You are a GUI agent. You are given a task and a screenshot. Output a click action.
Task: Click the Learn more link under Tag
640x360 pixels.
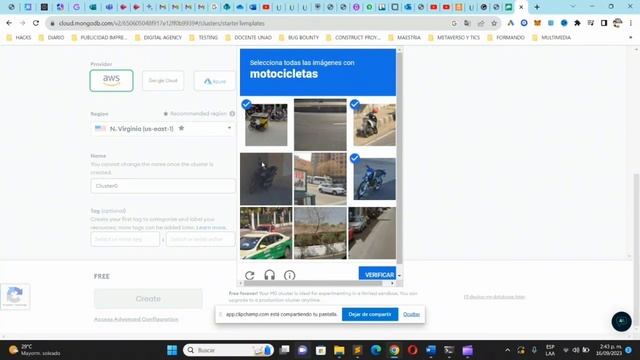pyautogui.click(x=211, y=227)
